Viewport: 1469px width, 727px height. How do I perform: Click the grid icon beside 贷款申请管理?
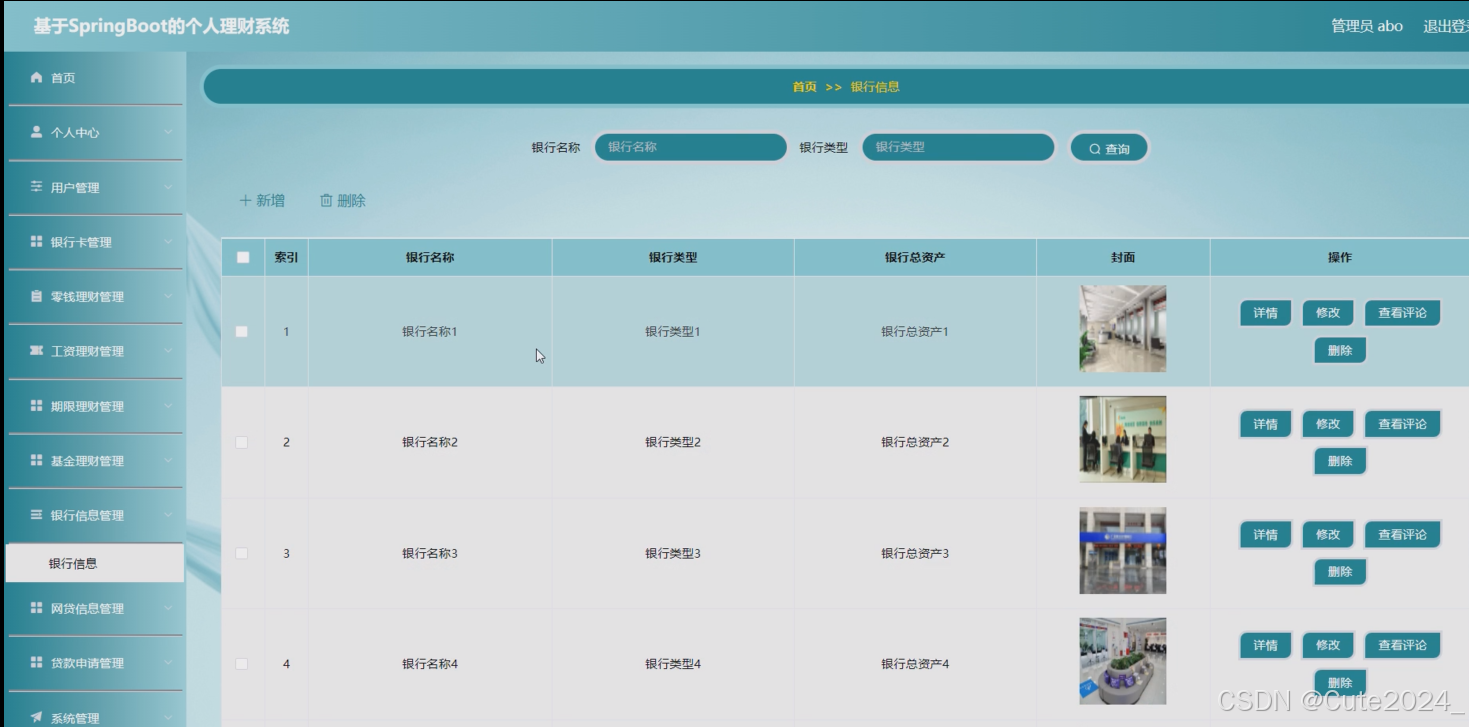(37, 663)
